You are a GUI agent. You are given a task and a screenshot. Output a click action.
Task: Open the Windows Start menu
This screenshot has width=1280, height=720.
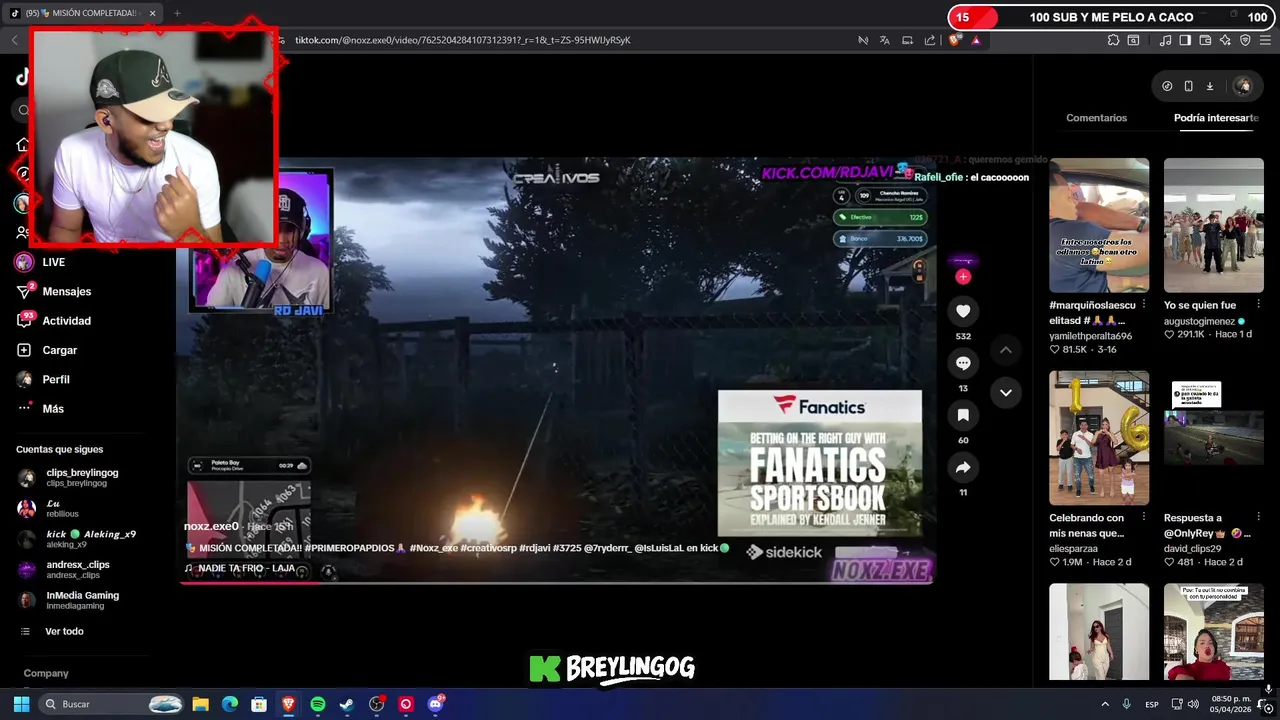pos(21,704)
